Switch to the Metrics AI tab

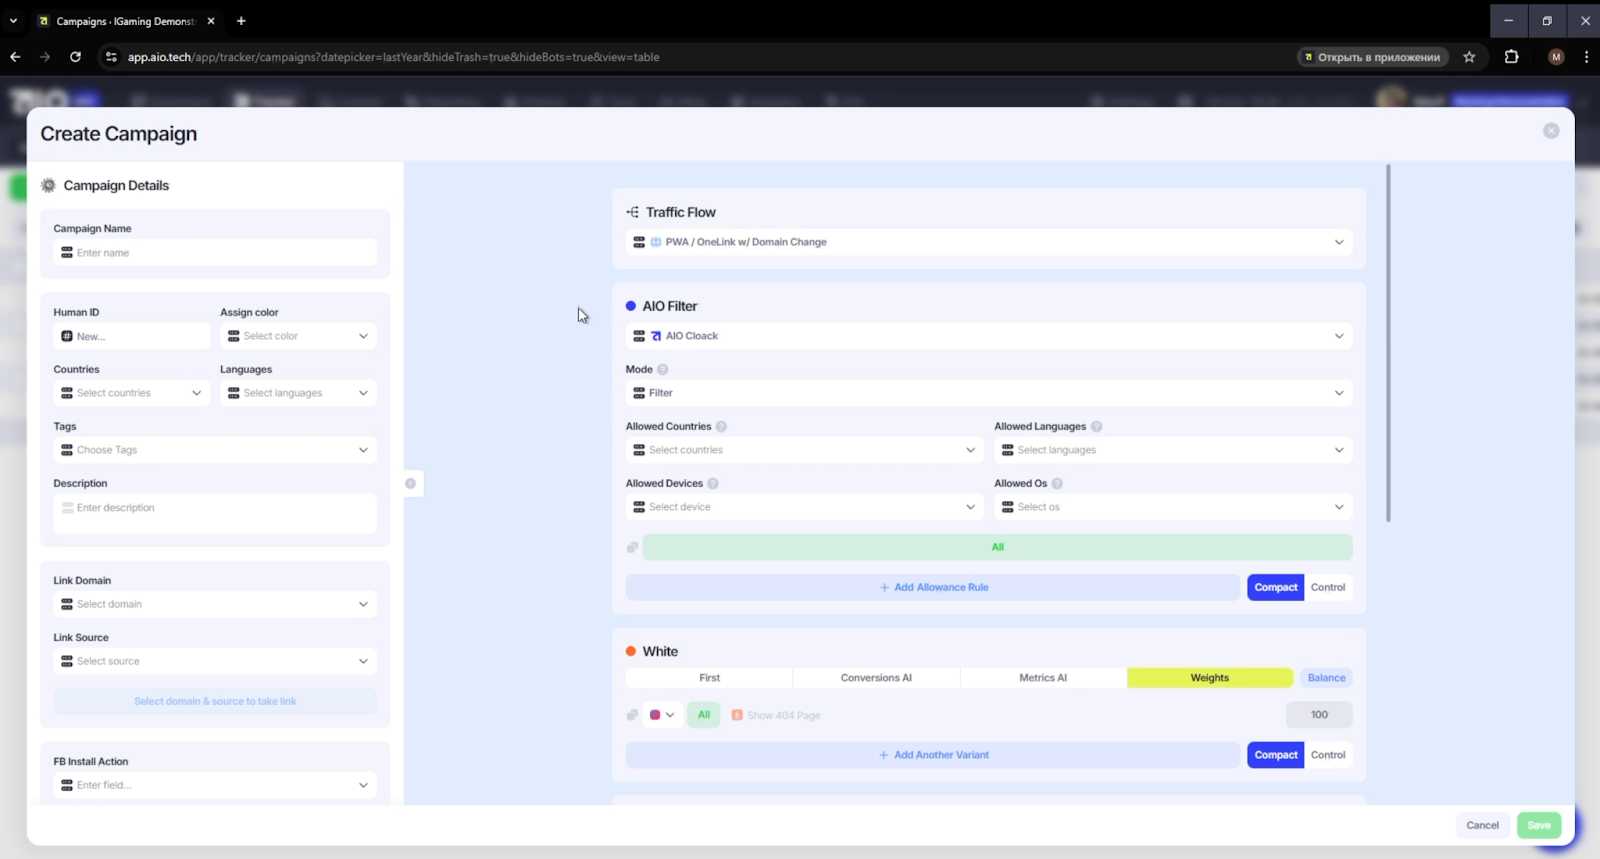point(1042,678)
